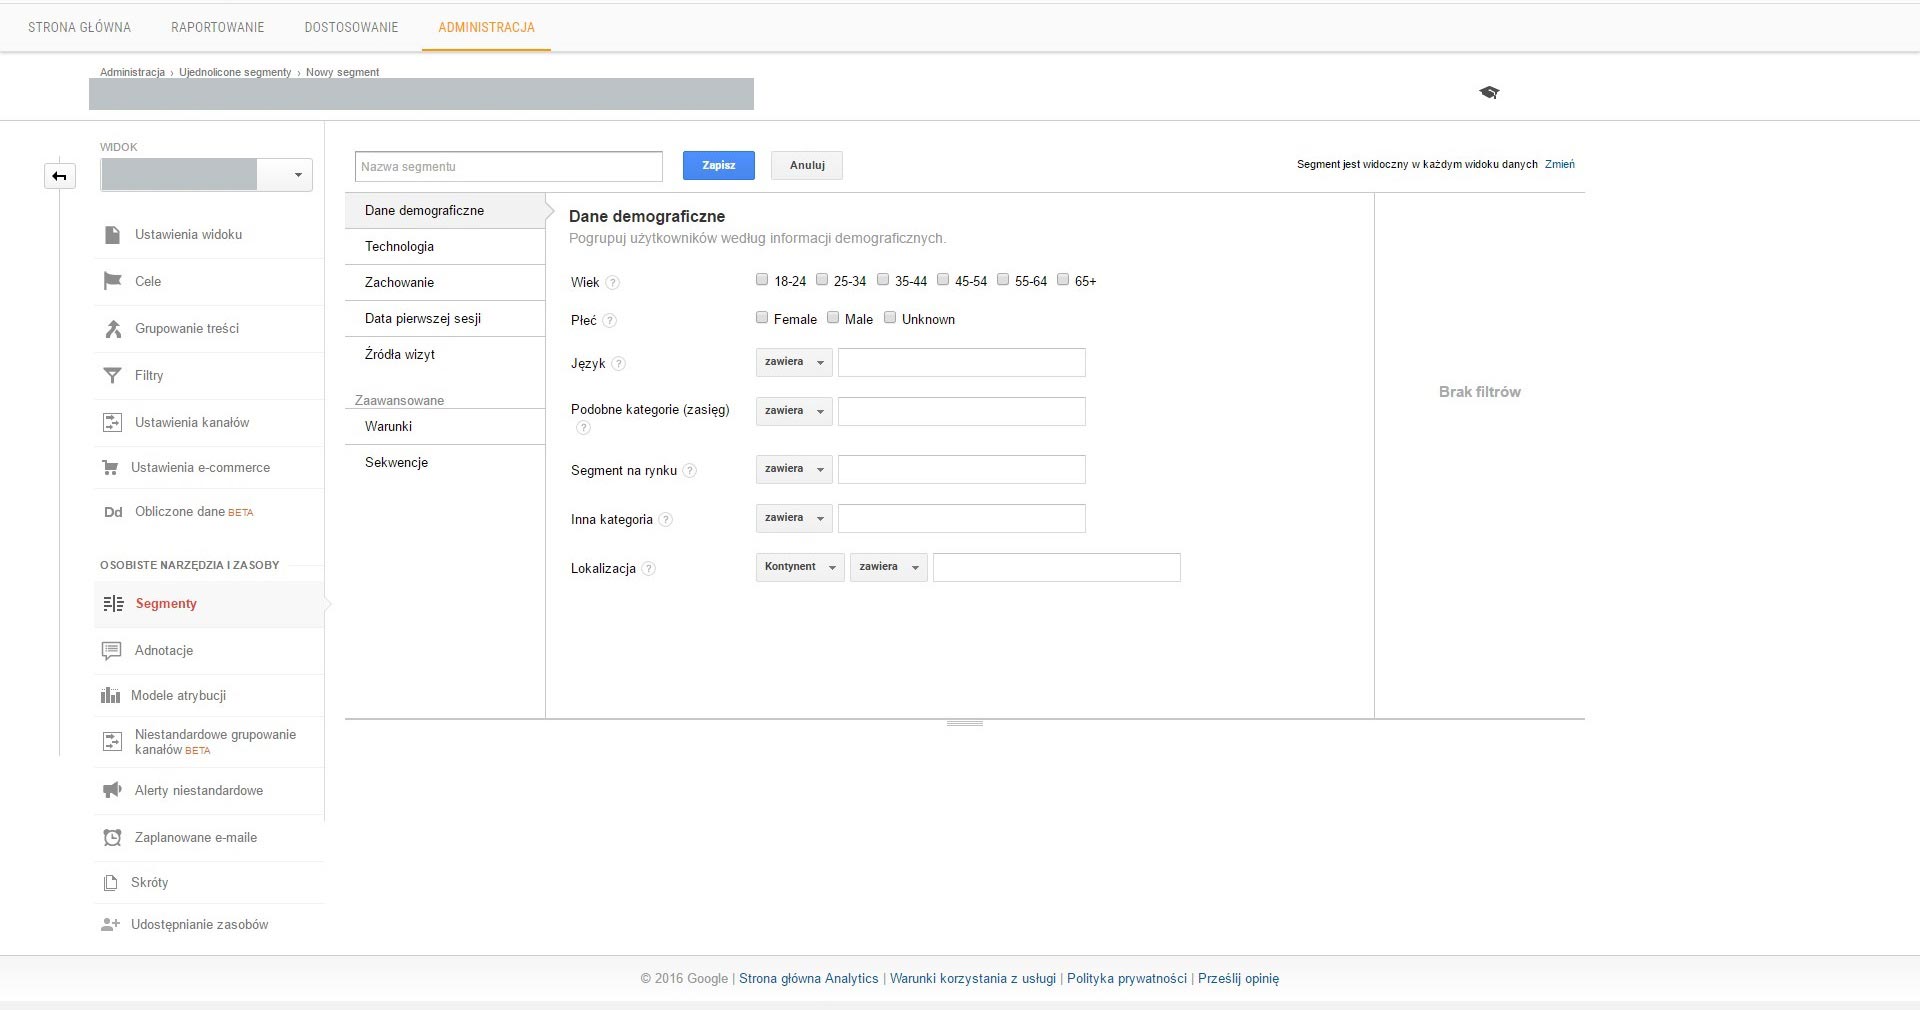Click the Język value text field

pyautogui.click(x=962, y=362)
